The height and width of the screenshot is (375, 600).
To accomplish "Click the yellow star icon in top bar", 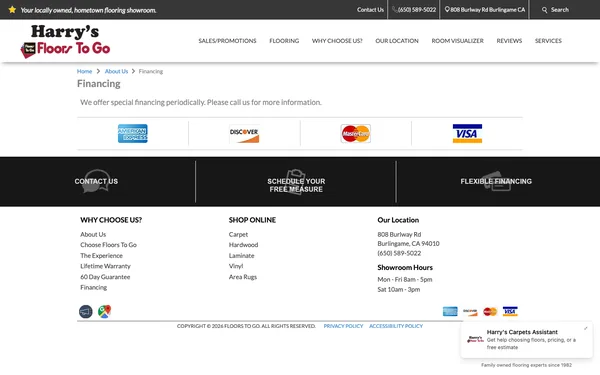I will tap(12, 10).
